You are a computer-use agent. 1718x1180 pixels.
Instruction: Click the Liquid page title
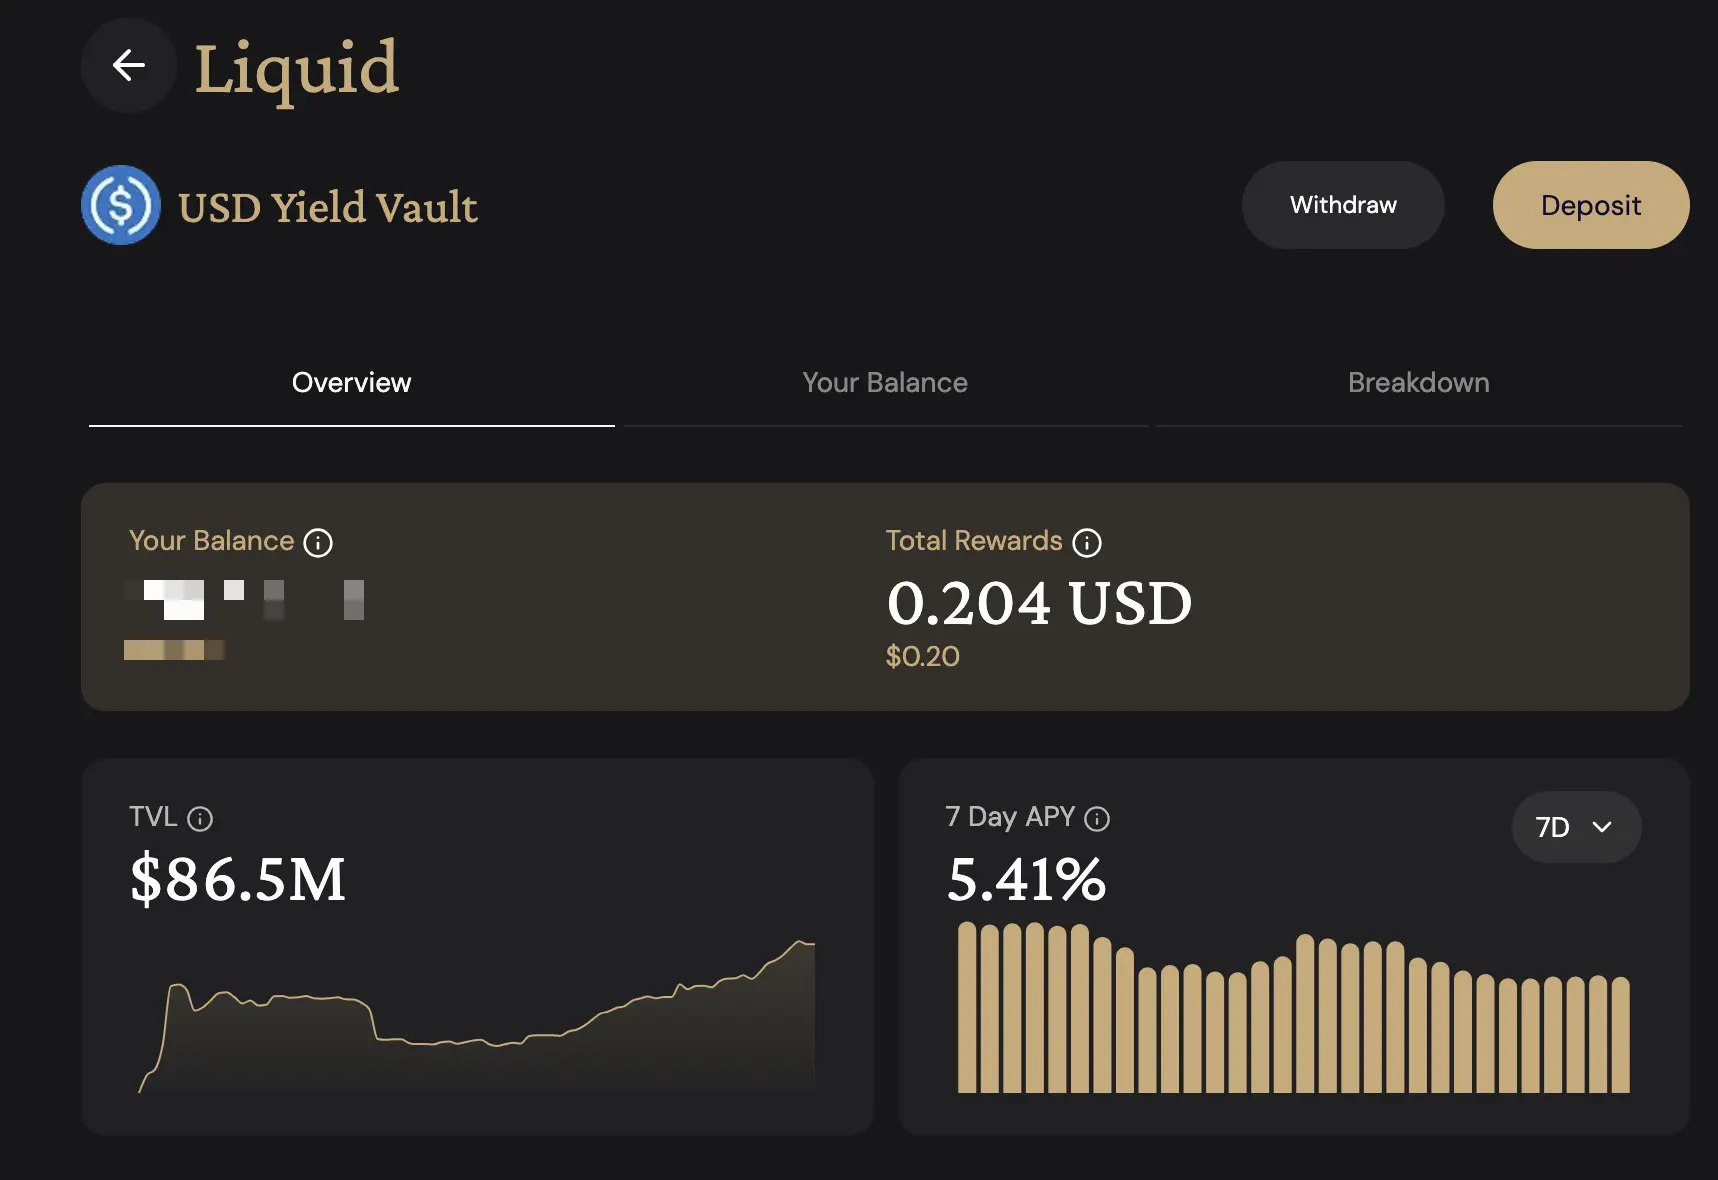pyautogui.click(x=296, y=68)
